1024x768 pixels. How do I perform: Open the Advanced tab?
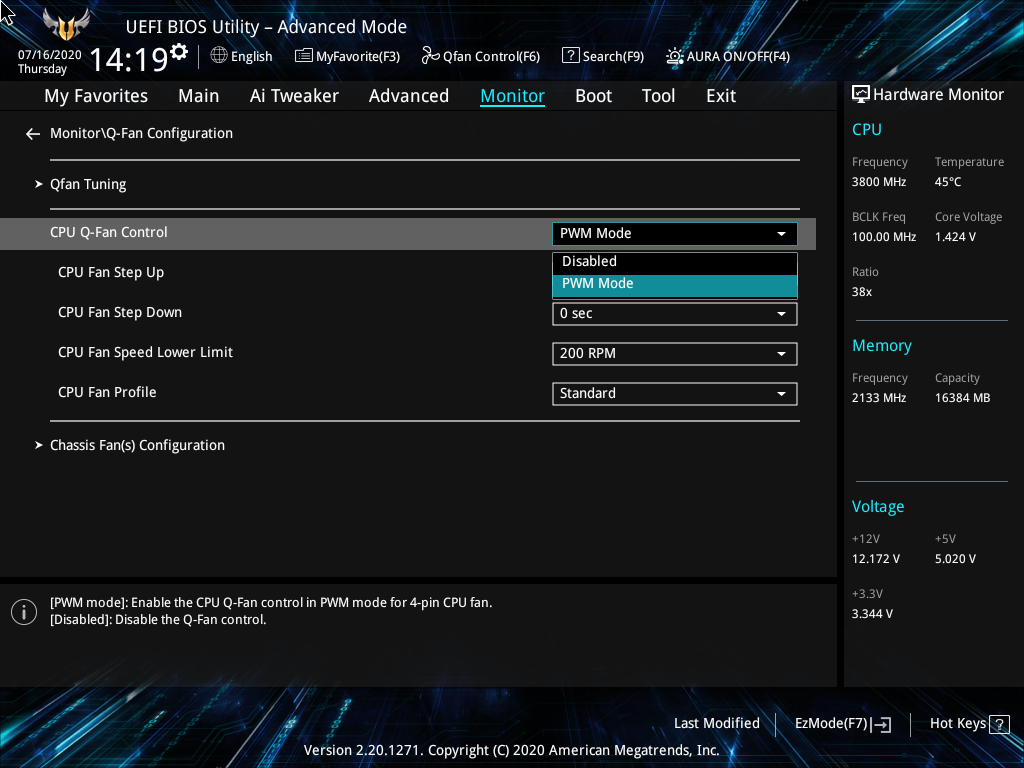[x=409, y=96]
